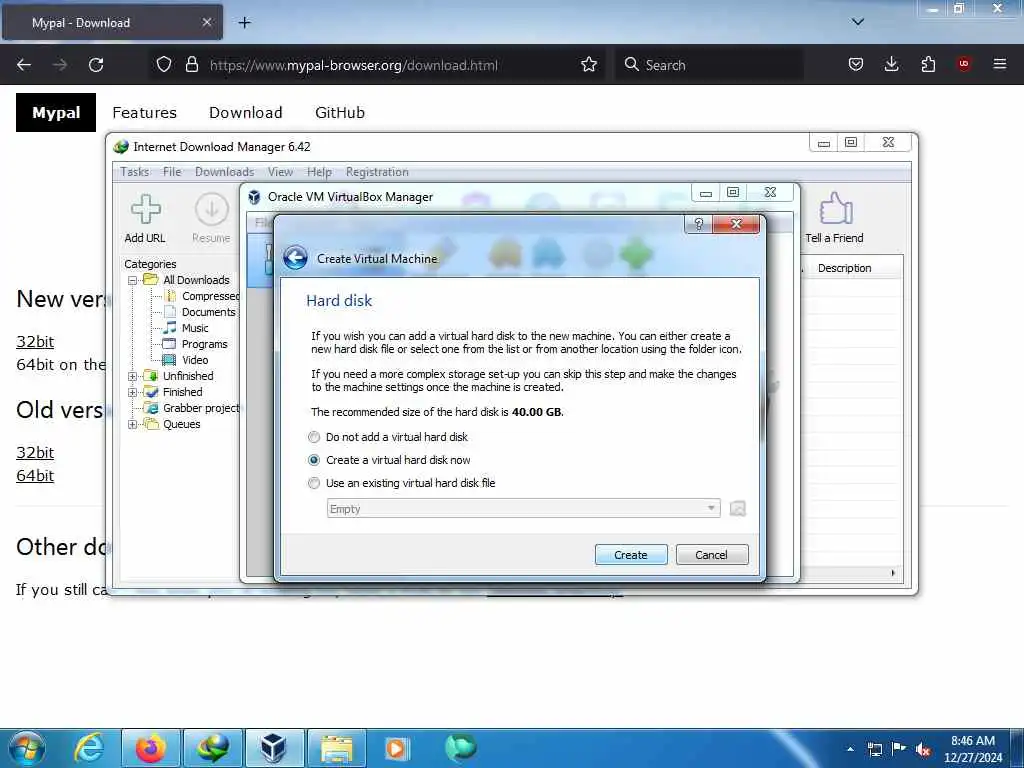Click Cancel in the Hard disk dialog
1024x768 pixels.
pyautogui.click(x=712, y=554)
